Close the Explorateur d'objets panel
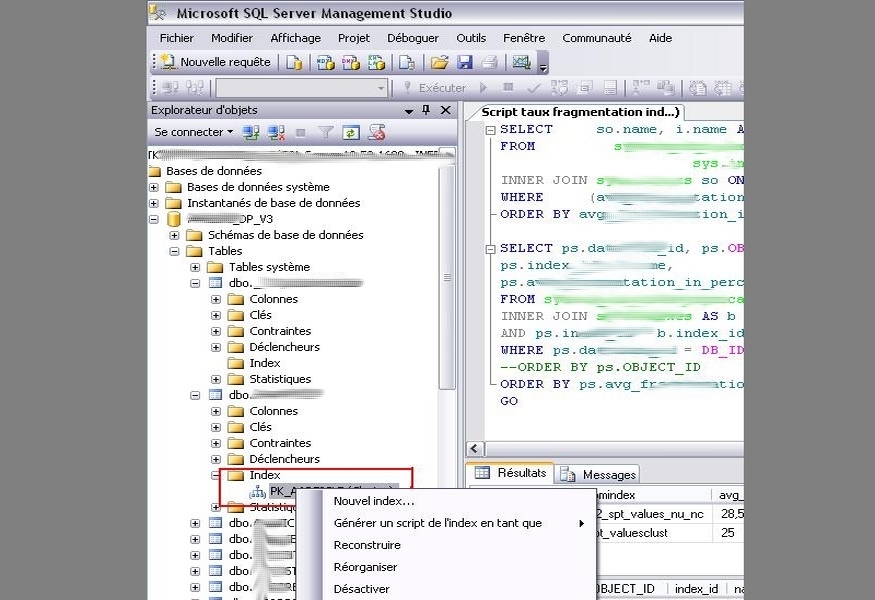This screenshot has width=875, height=600. pyautogui.click(x=446, y=110)
